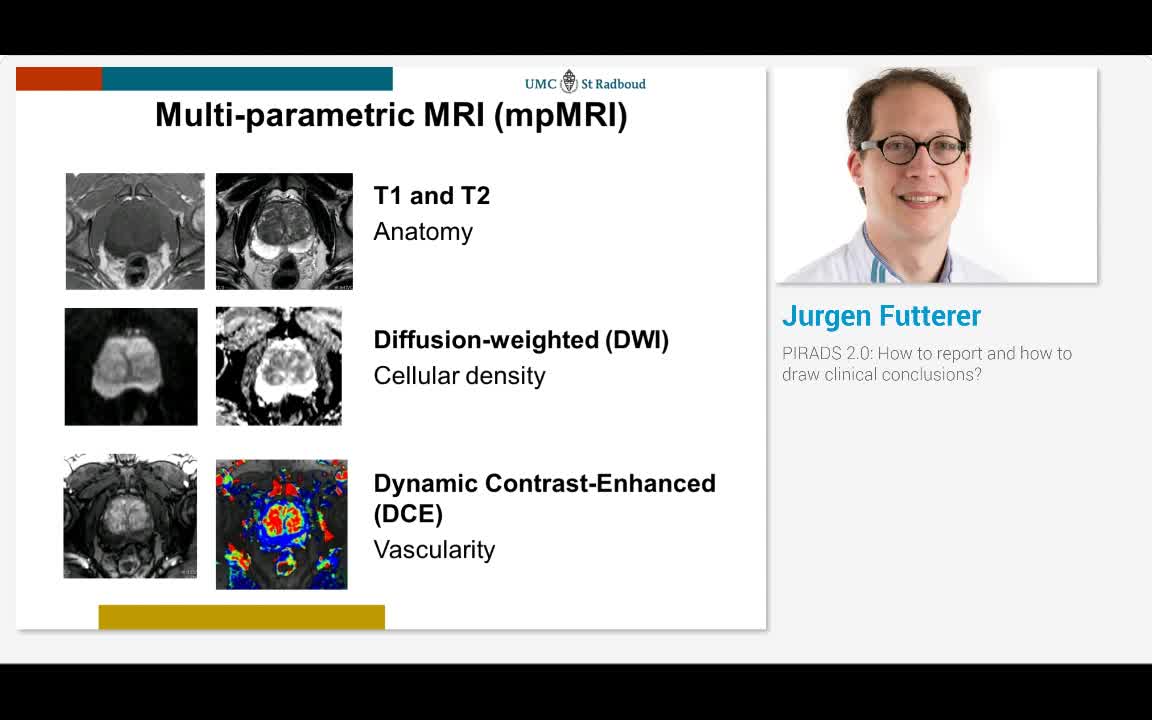Viewport: 1152px width, 720px height.
Task: Click the UMC St Radboud logo
Action: coord(585,83)
